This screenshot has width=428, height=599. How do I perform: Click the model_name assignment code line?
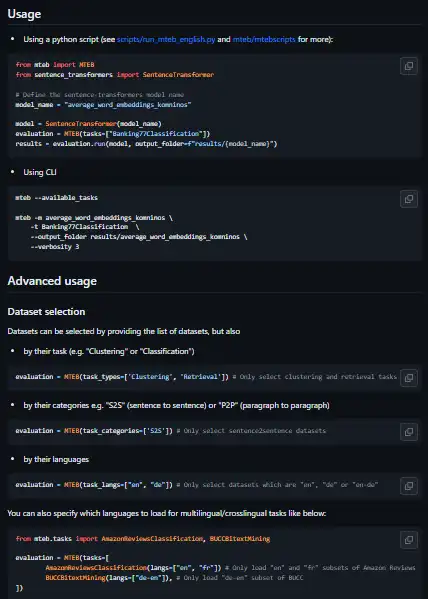pyautogui.click(x=103, y=105)
